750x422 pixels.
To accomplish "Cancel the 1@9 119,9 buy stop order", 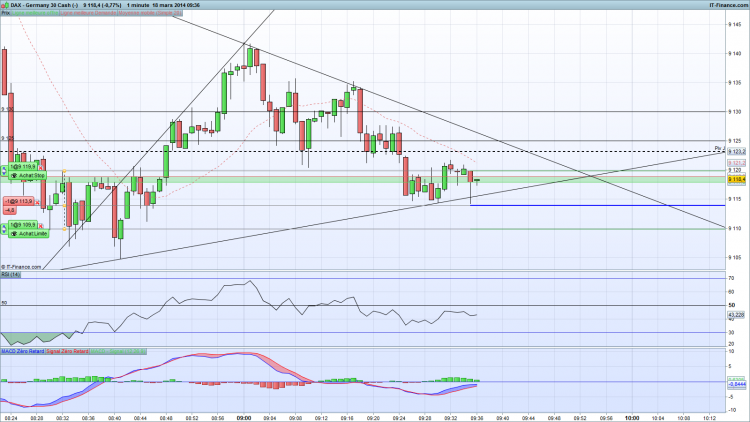I will coord(41,167).
